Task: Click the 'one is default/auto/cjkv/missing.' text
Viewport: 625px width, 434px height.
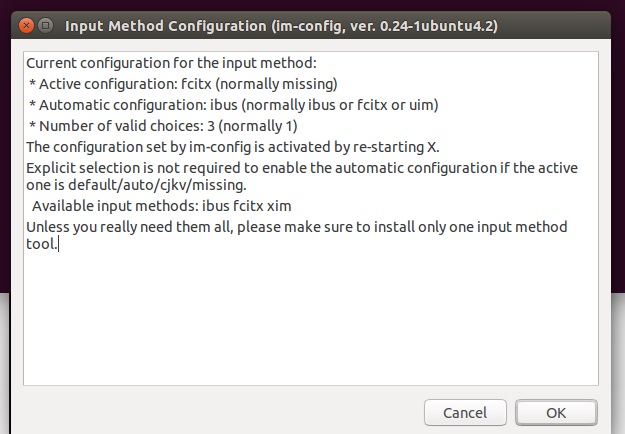Action: (x=136, y=185)
